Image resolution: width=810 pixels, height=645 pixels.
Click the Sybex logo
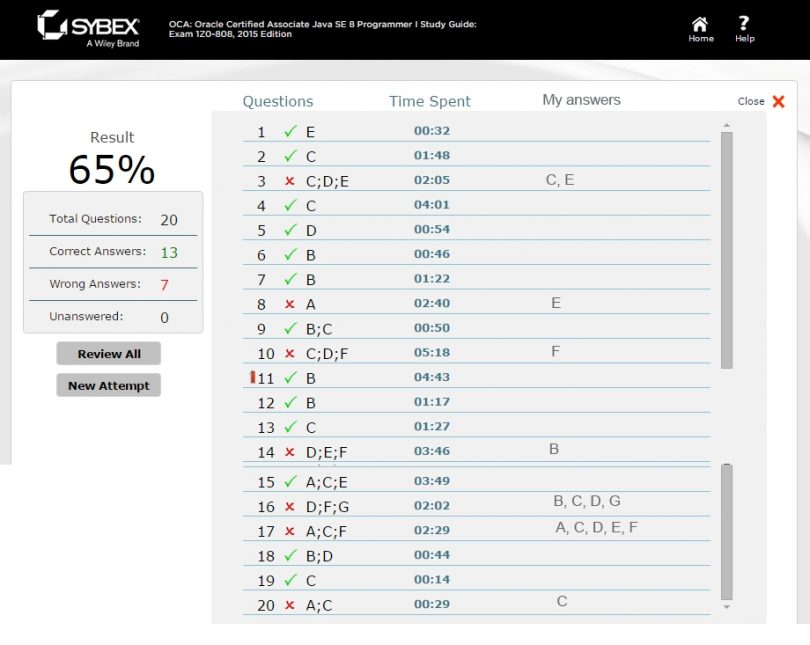coord(88,28)
